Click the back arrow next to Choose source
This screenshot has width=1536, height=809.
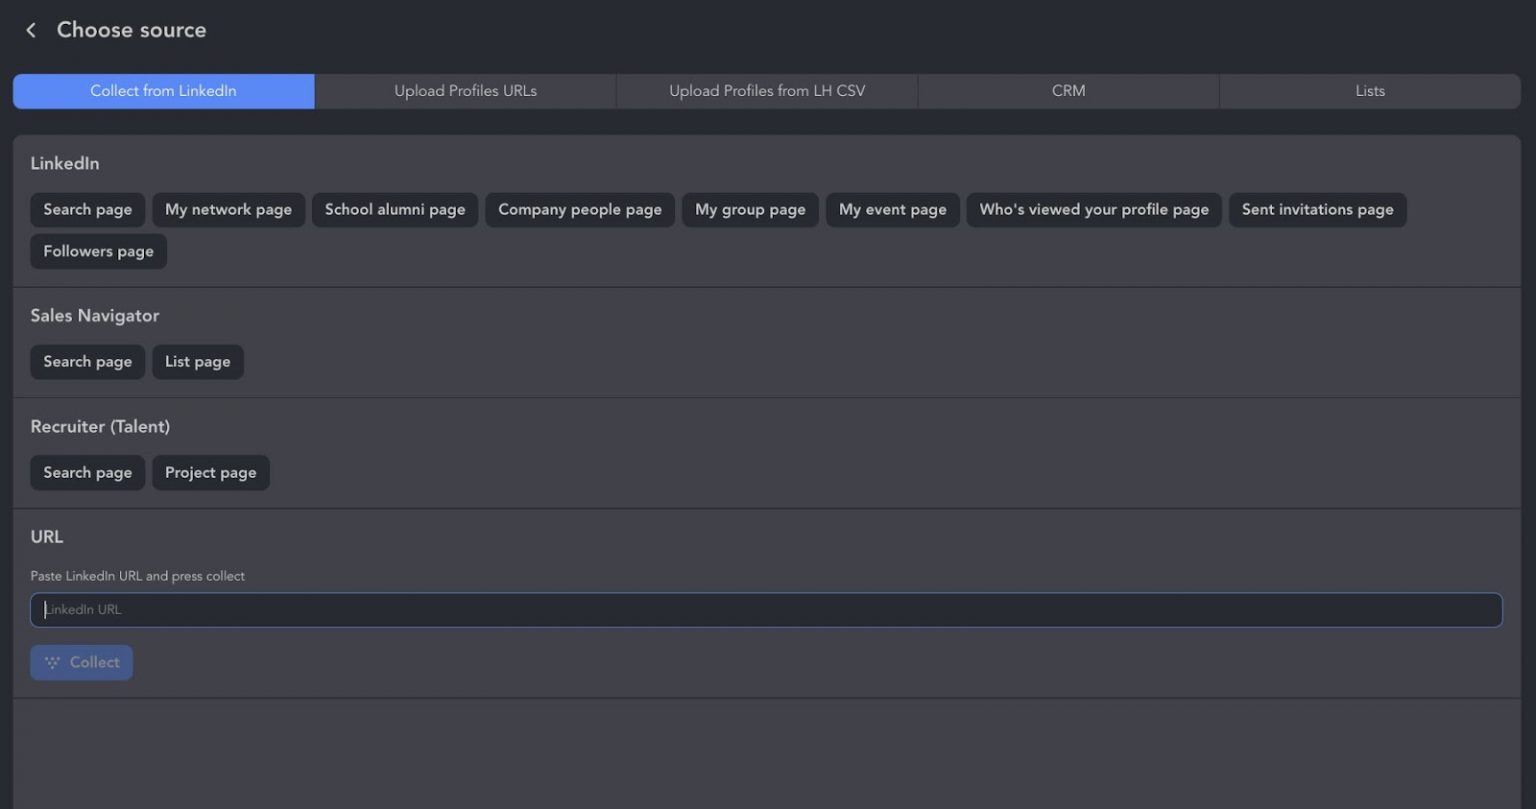pyautogui.click(x=31, y=30)
